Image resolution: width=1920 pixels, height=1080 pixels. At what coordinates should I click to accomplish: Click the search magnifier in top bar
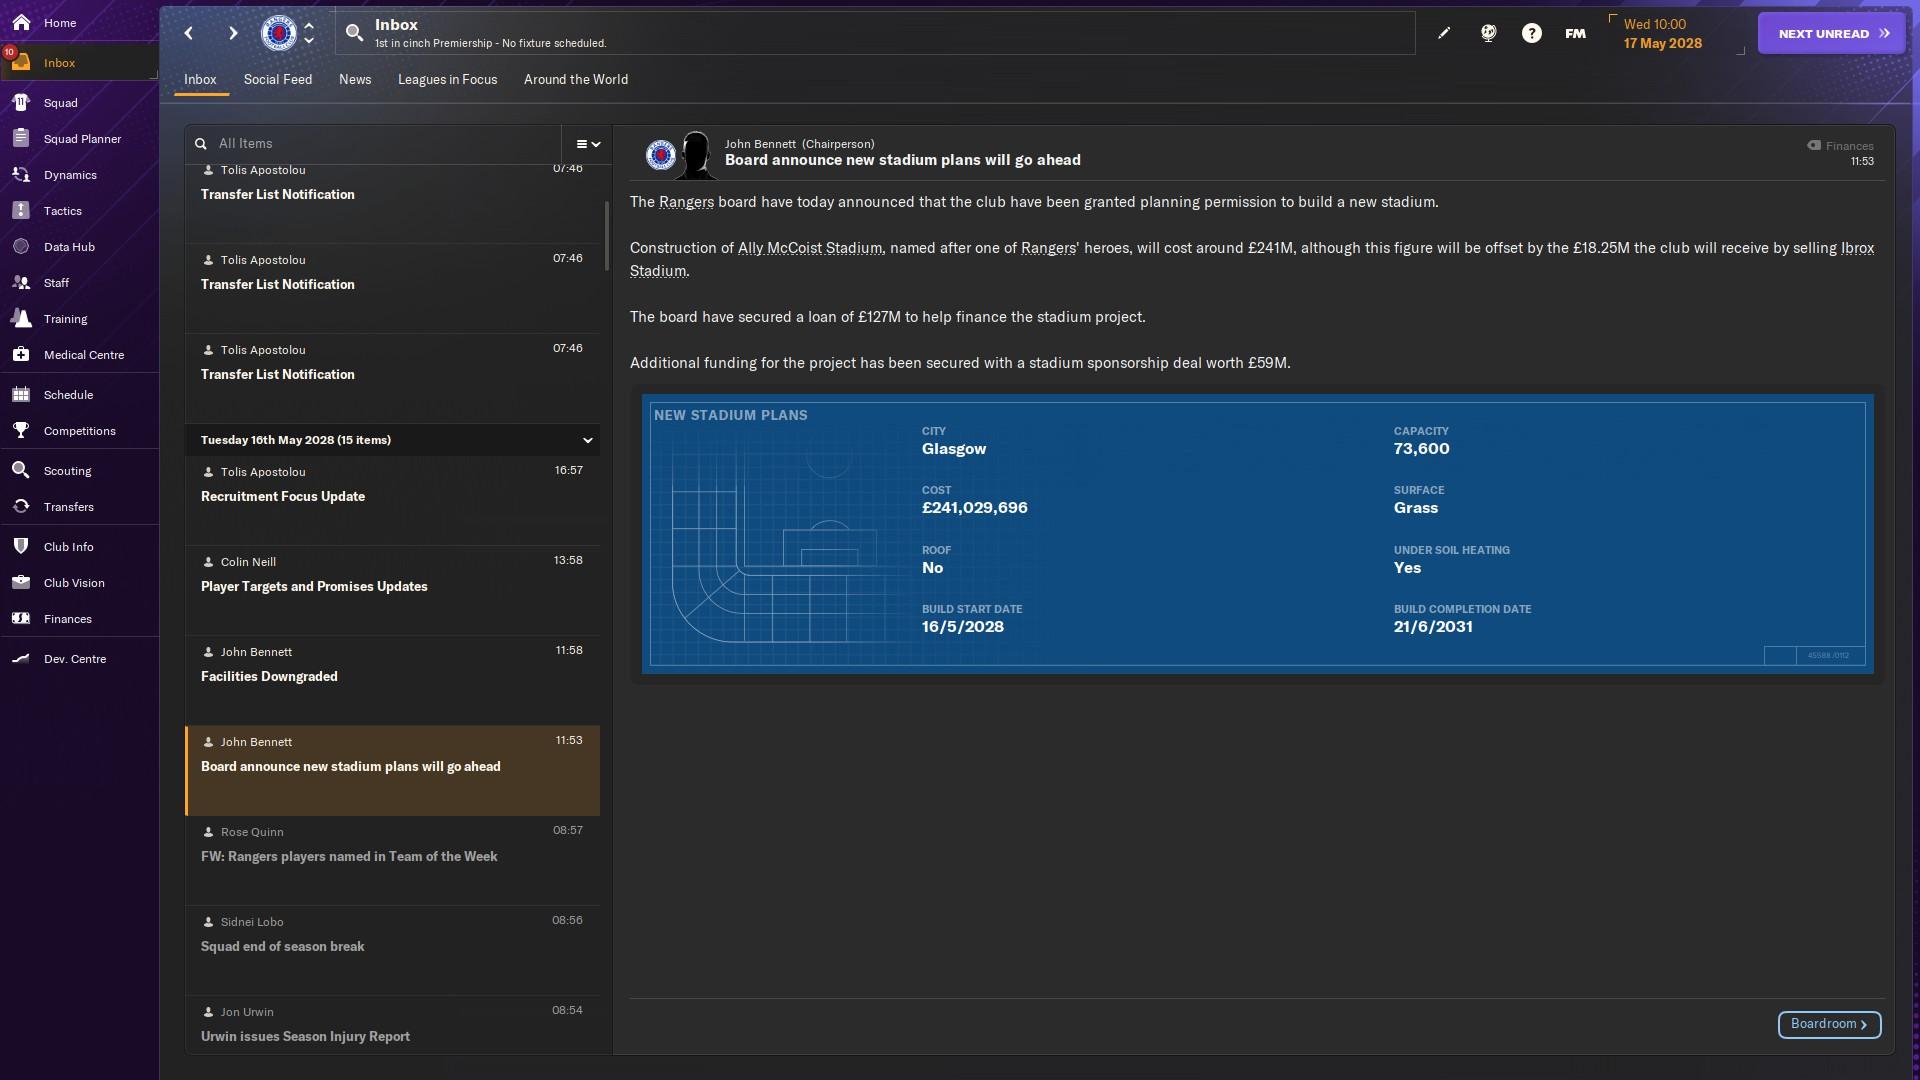coord(354,33)
